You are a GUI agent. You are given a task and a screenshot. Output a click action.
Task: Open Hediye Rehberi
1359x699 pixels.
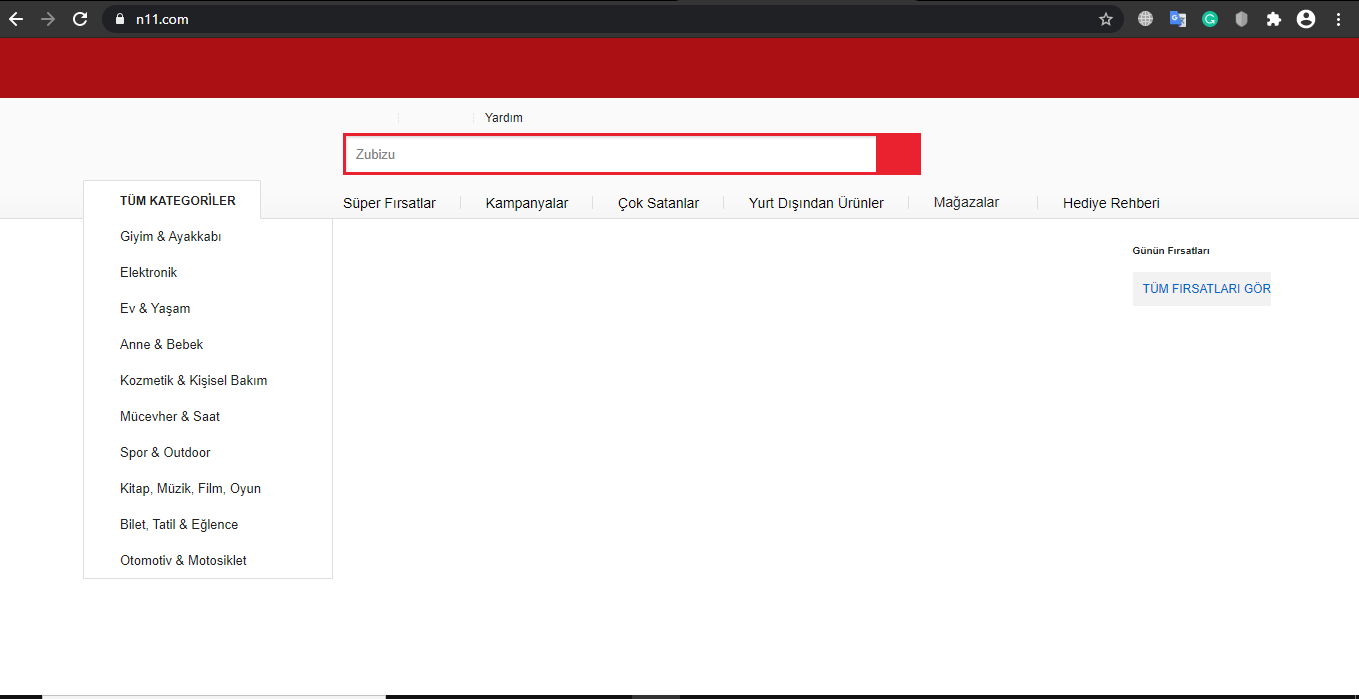[1111, 203]
